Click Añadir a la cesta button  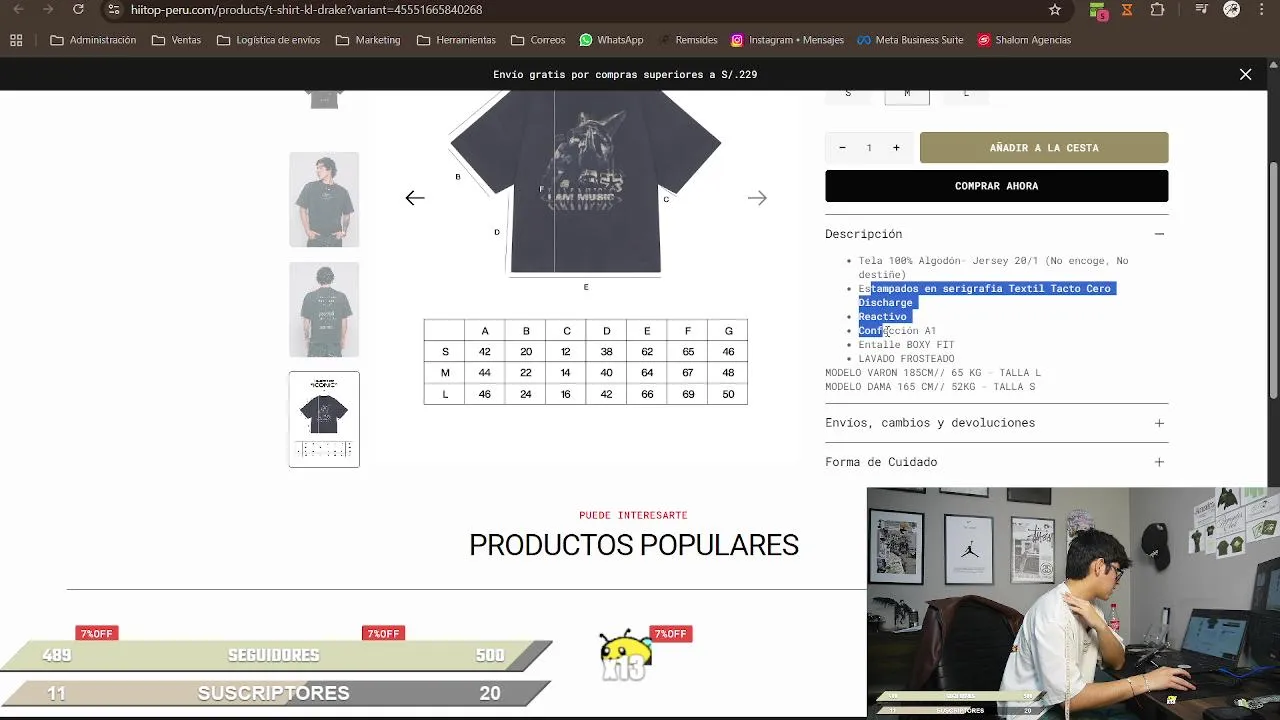(x=1044, y=148)
